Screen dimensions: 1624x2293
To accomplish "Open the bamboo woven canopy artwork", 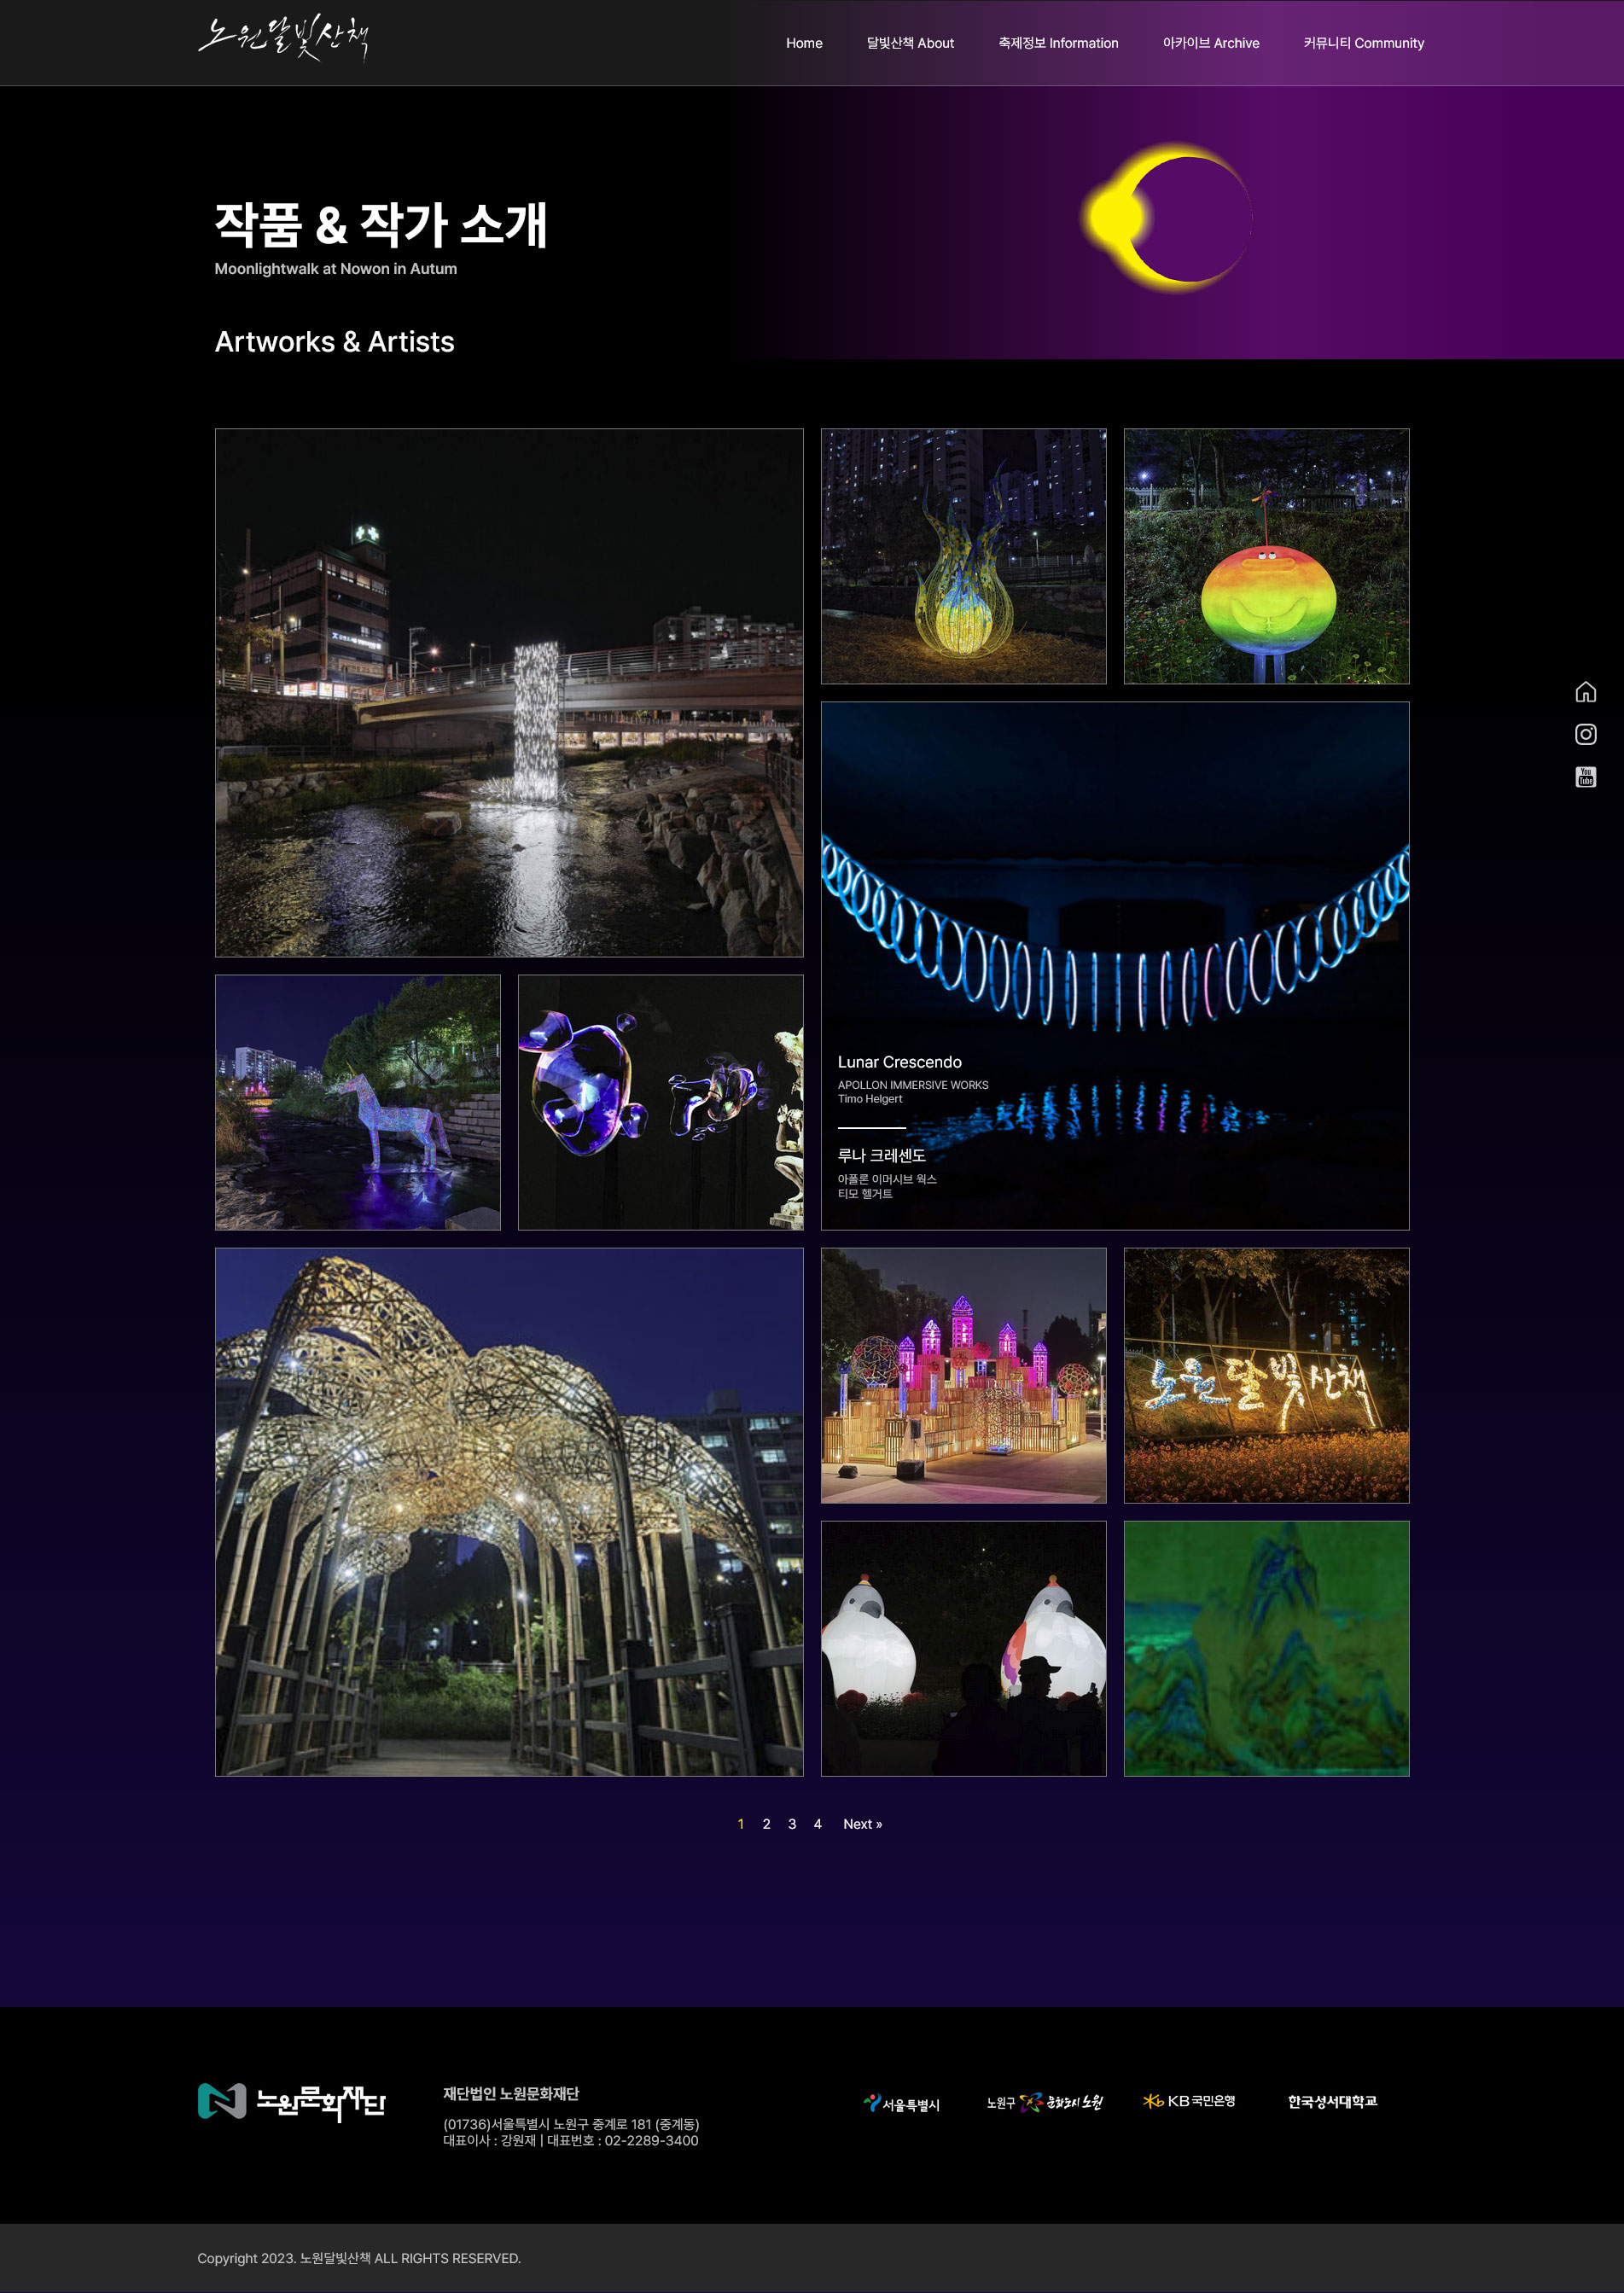I will (x=509, y=1512).
